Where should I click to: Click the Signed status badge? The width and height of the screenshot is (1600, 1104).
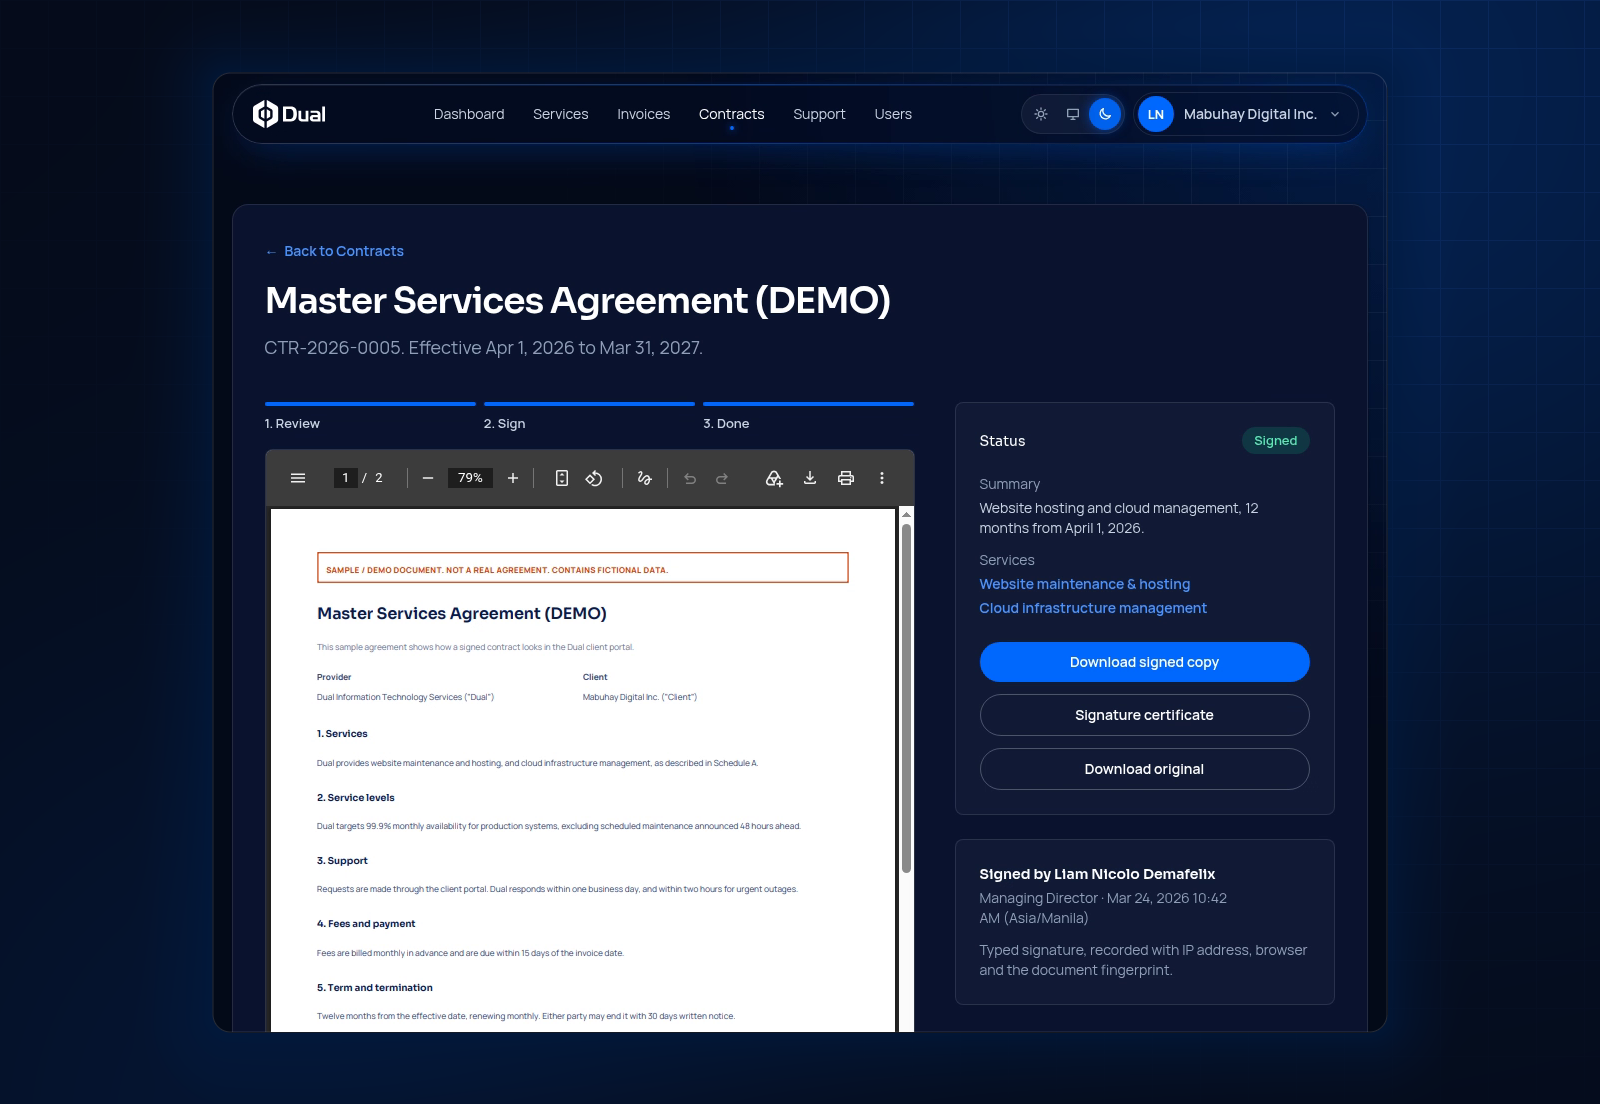click(1276, 441)
